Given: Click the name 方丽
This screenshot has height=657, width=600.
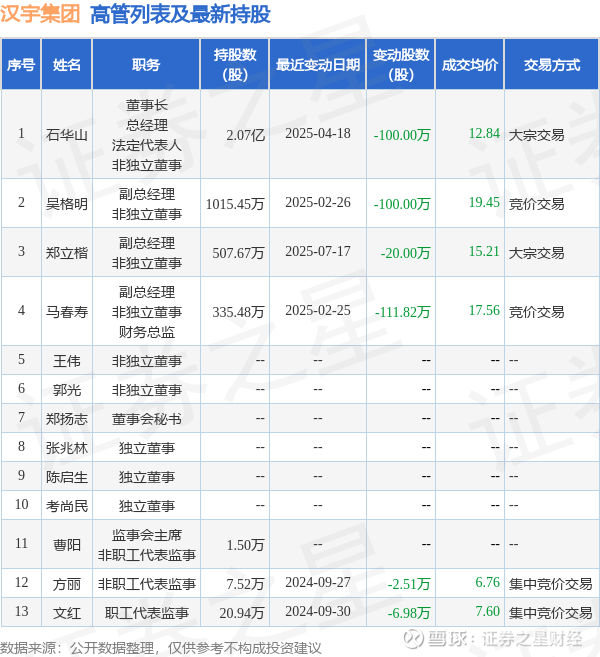Looking at the screenshot, I should [x=67, y=584].
